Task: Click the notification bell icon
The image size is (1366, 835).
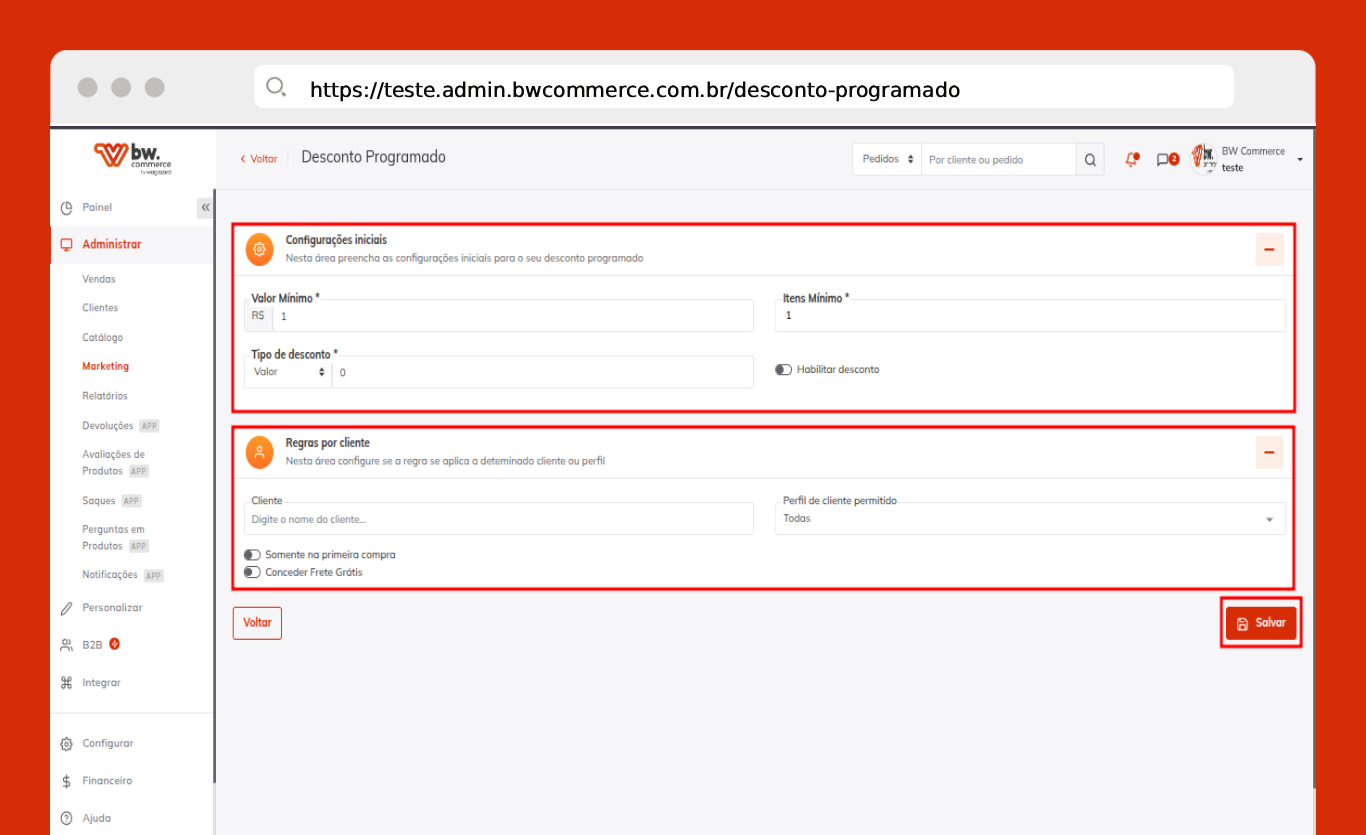Action: [1131, 160]
